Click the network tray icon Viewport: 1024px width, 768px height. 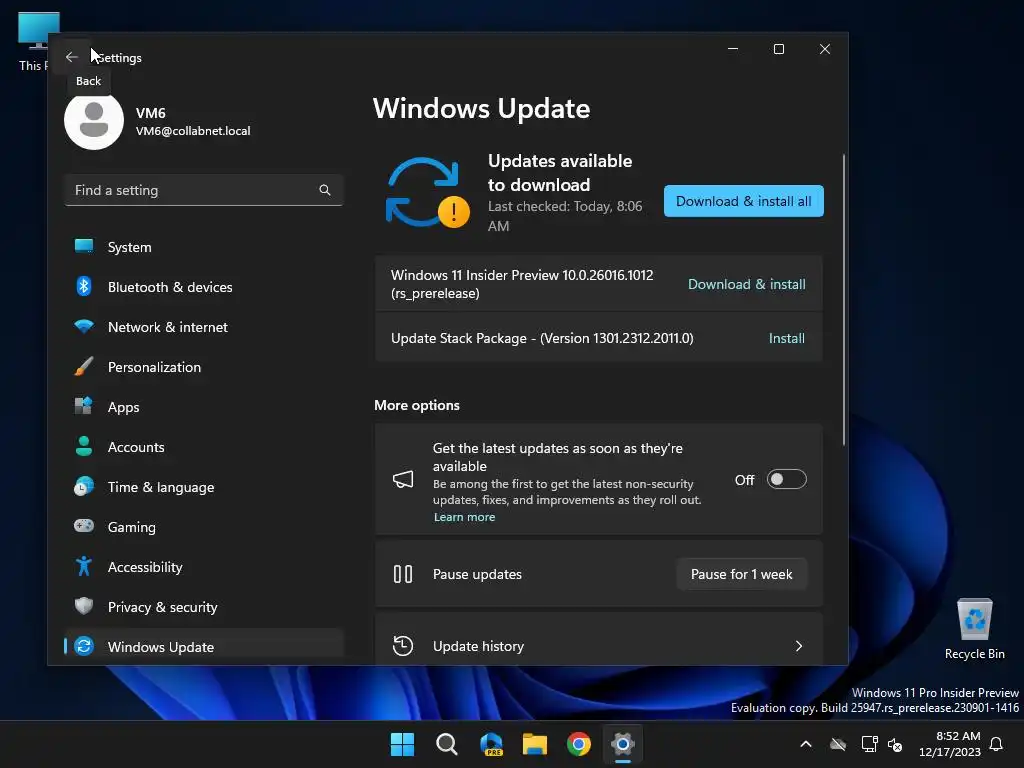[869, 744]
